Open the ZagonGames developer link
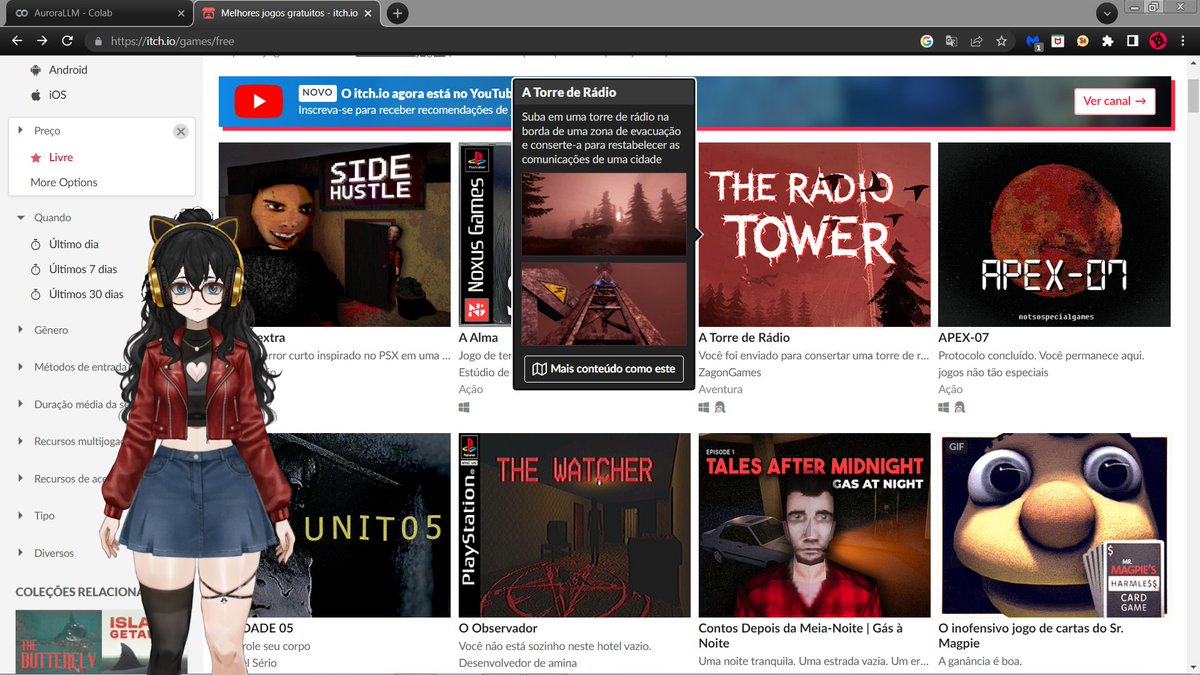This screenshot has height=675, width=1200. (x=730, y=372)
